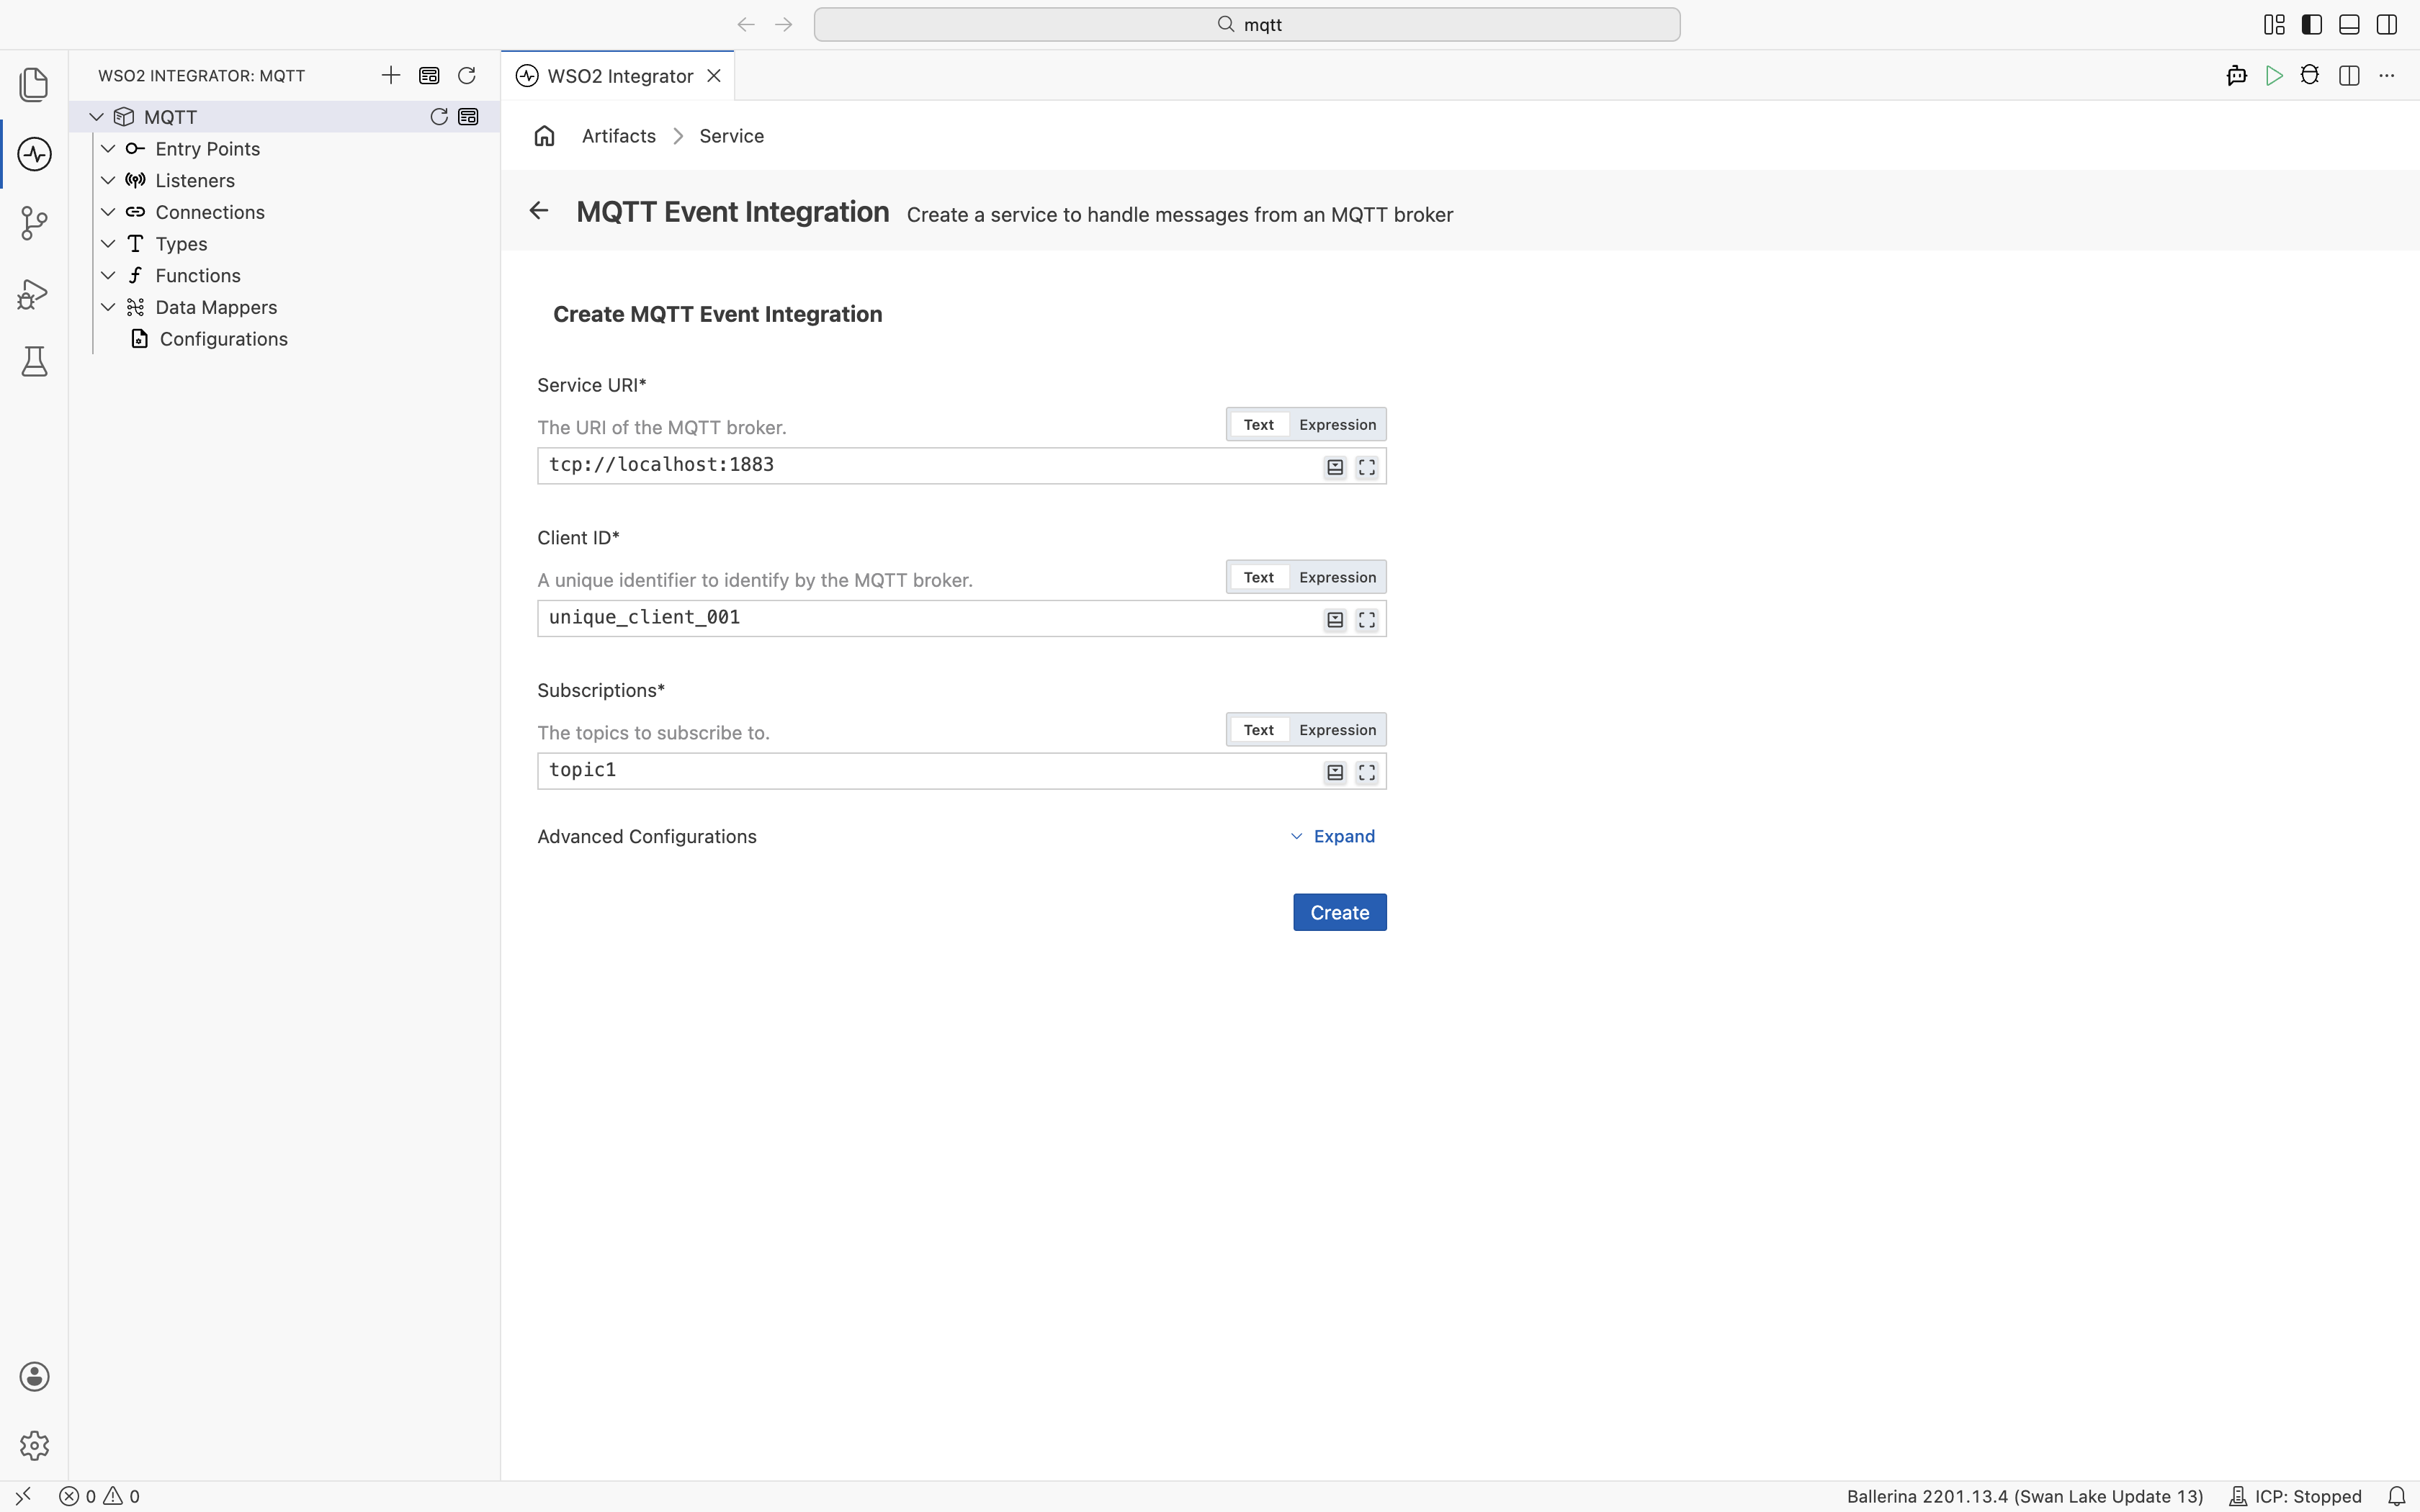Click Ballerina version status bar item

(2025, 1496)
